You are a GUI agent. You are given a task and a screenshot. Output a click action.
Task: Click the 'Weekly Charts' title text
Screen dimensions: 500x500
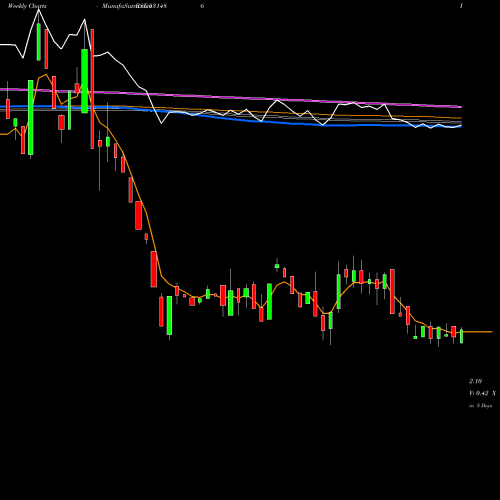pos(27,6)
